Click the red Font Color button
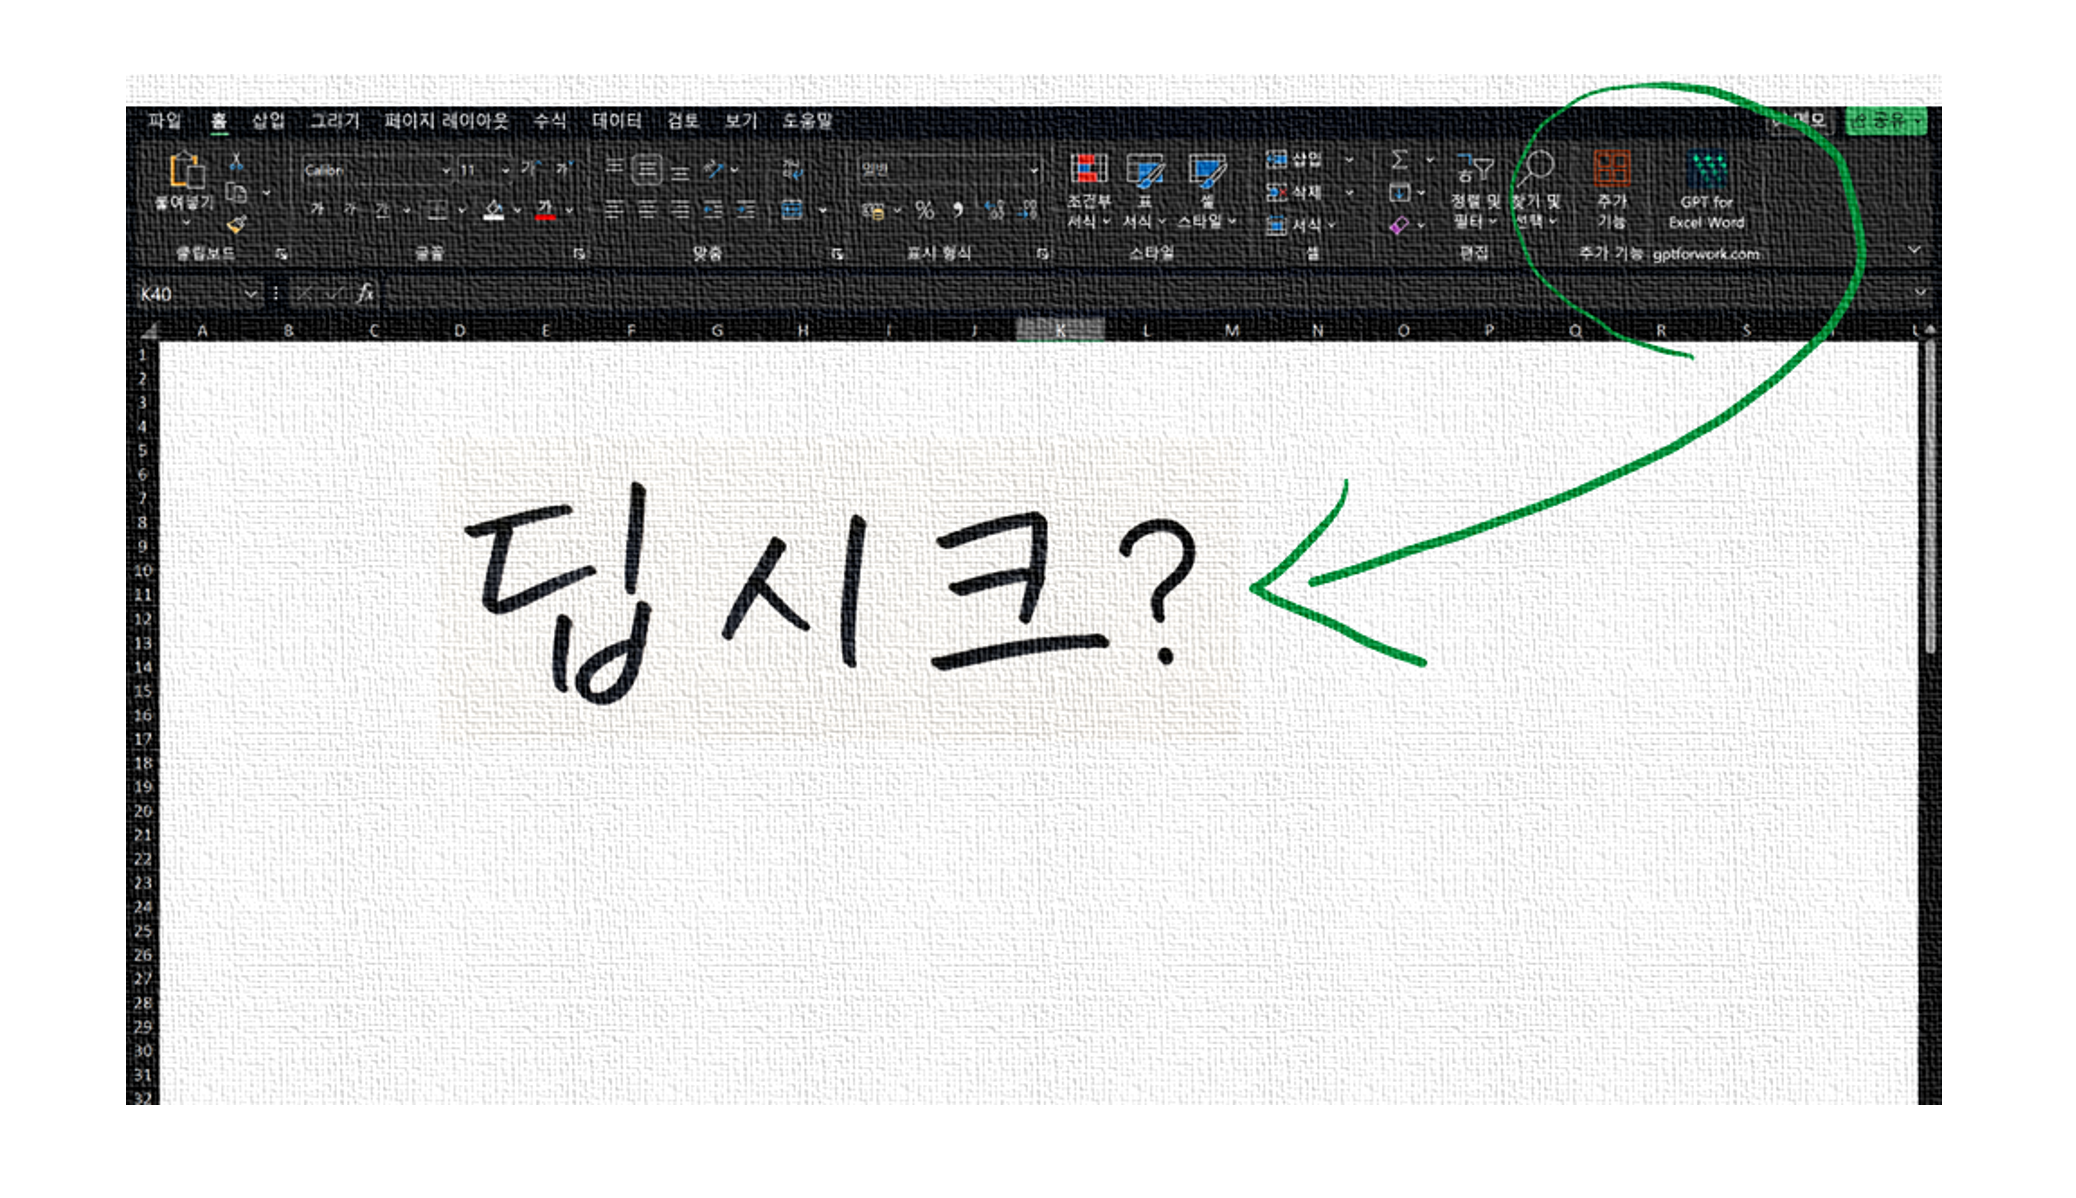This screenshot has height=1198, width=2076. (x=545, y=210)
